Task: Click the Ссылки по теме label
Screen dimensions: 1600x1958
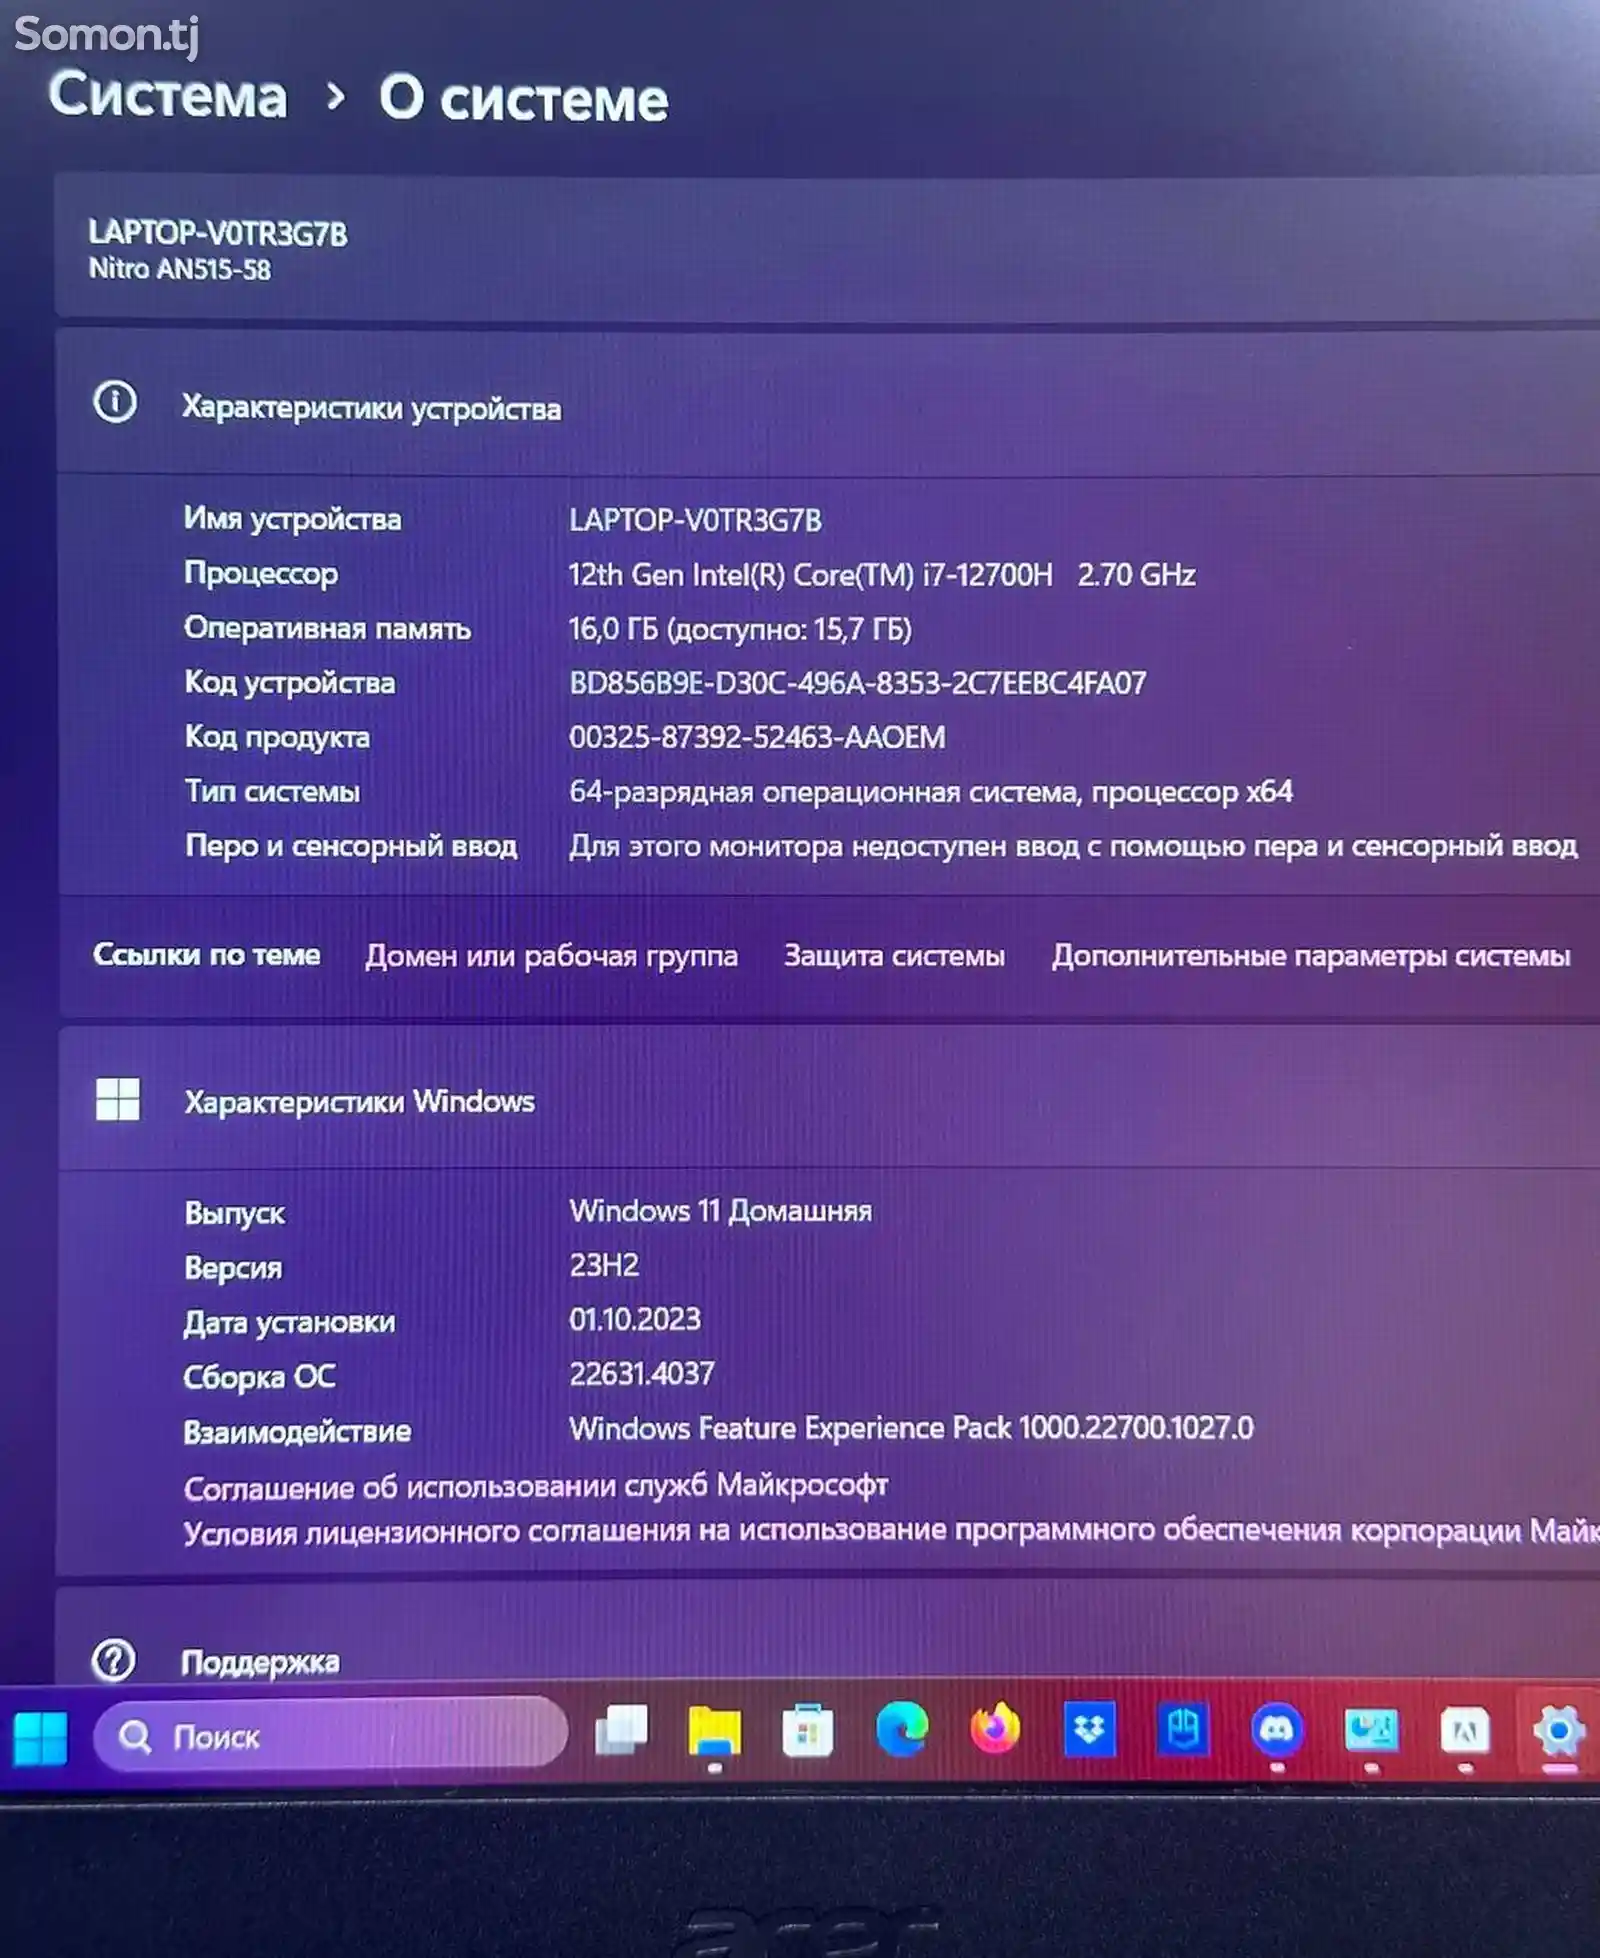Action: (207, 954)
